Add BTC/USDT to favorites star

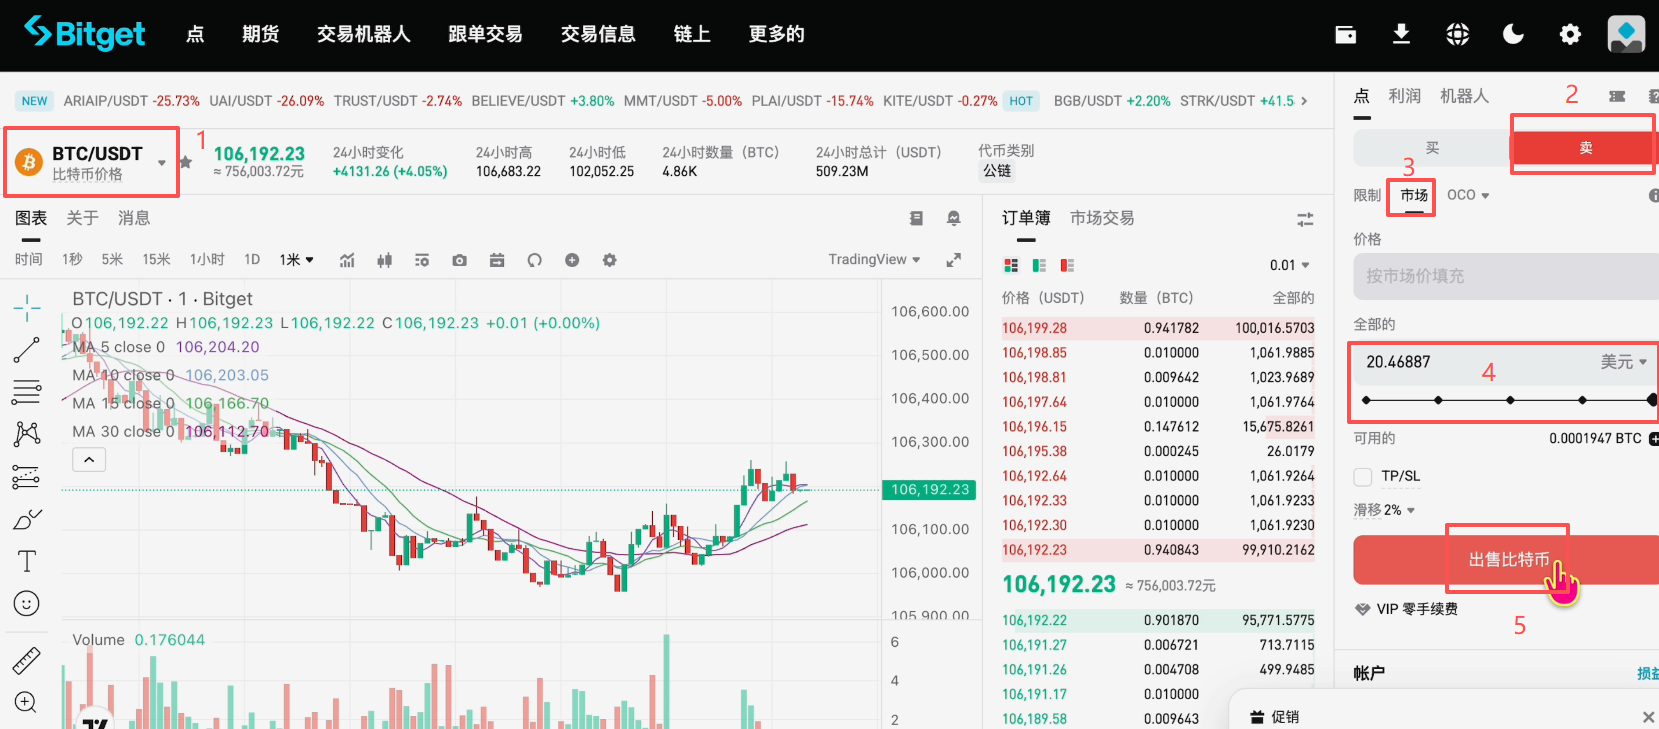coord(186,162)
